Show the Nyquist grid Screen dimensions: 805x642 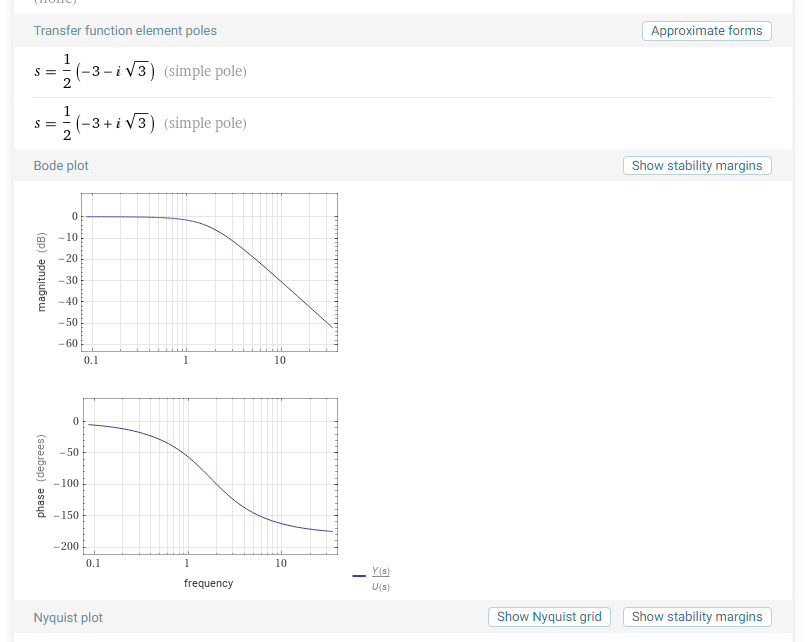pos(549,617)
